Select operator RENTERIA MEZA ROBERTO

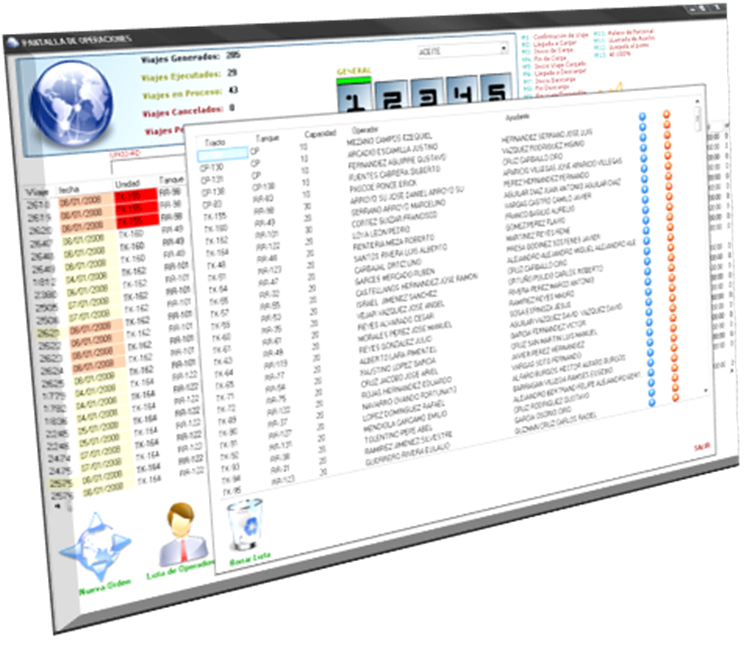(x=394, y=243)
